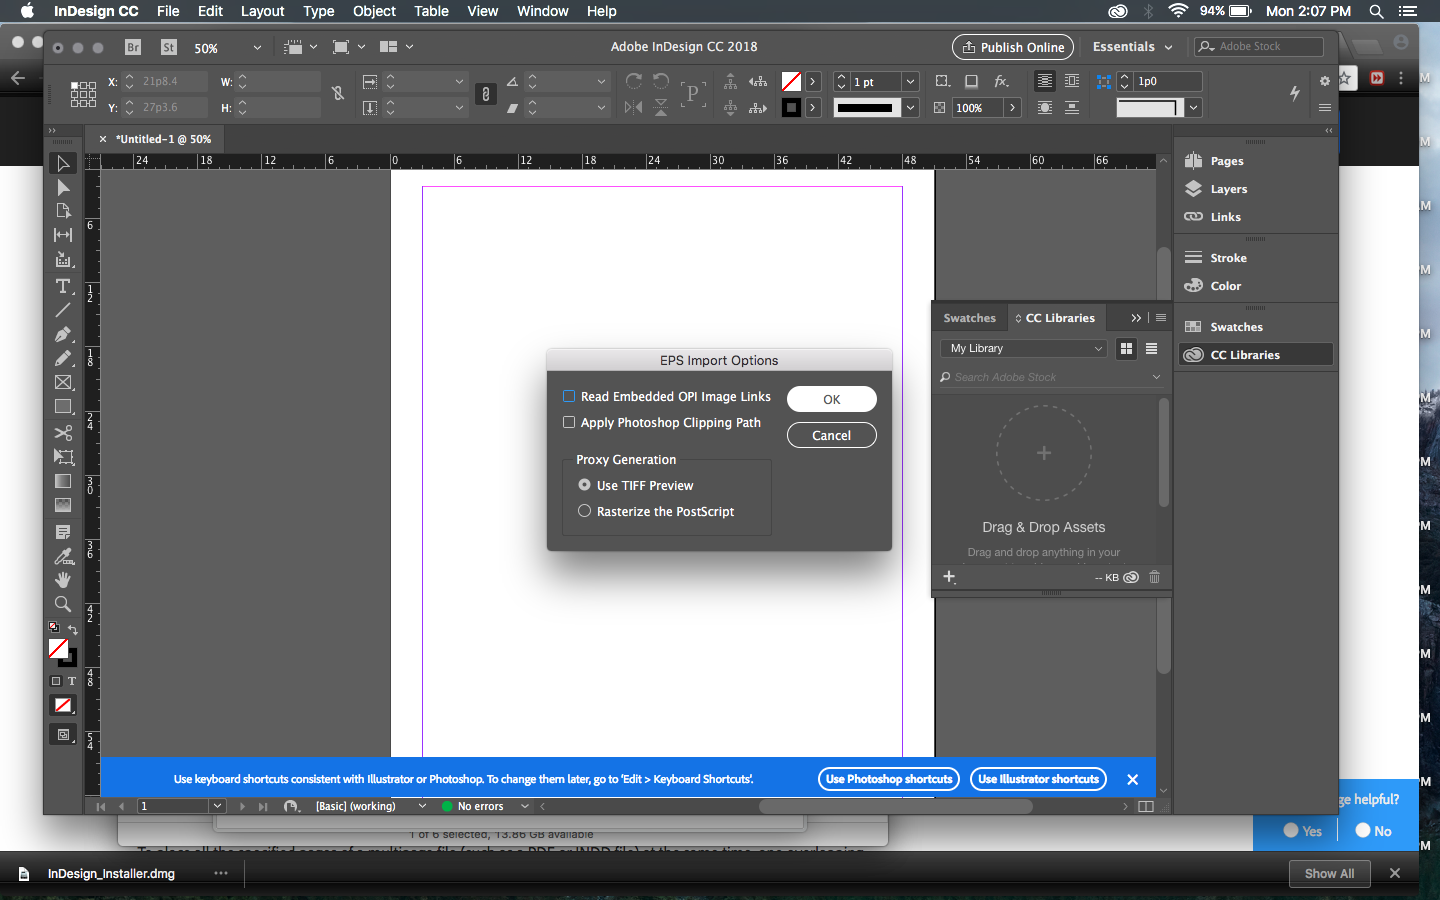Open the Layout menu

pyautogui.click(x=262, y=11)
